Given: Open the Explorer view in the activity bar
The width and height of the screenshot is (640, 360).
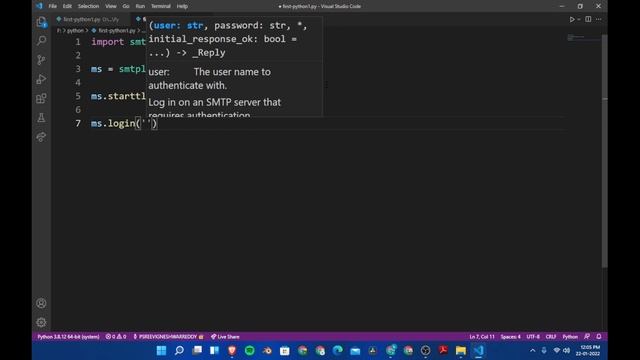Looking at the screenshot, I should 41,22.
